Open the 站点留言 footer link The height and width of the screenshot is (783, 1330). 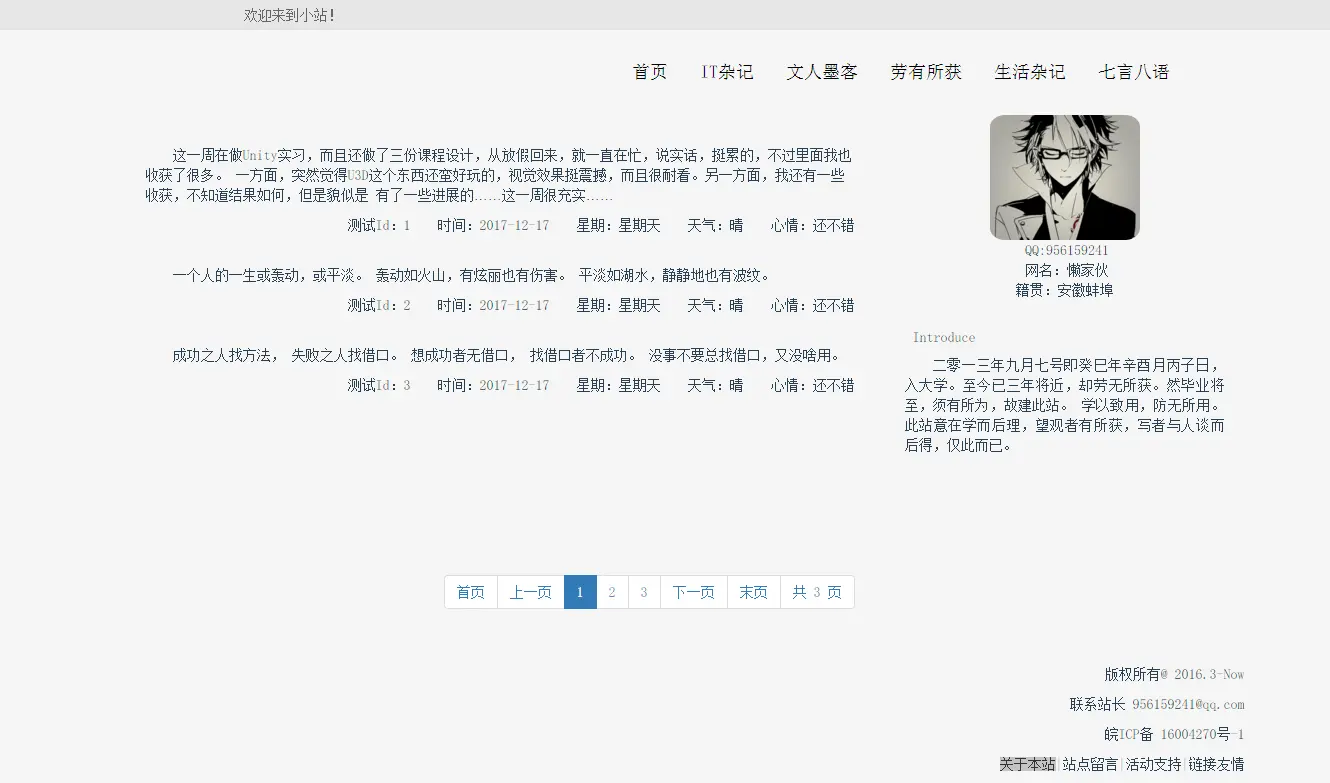tap(1090, 764)
